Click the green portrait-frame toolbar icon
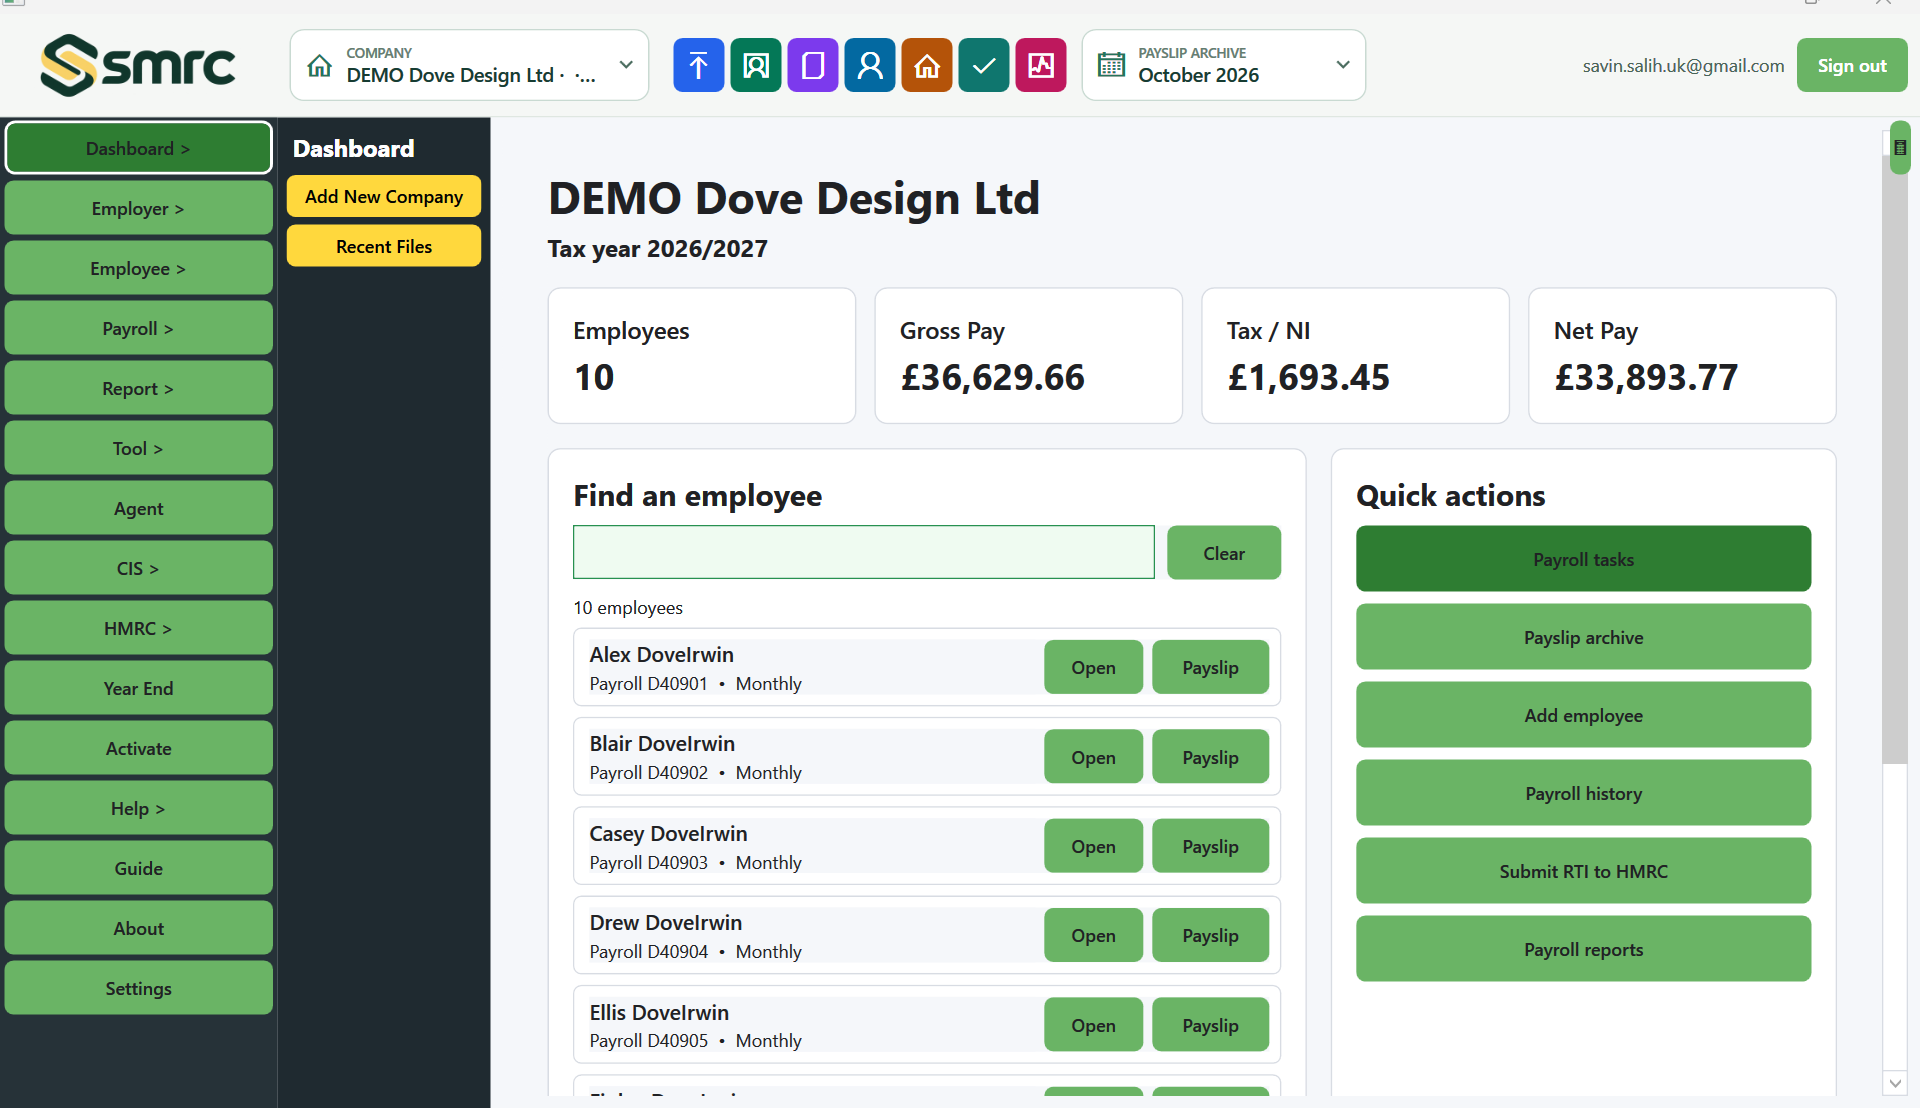 [x=755, y=66]
